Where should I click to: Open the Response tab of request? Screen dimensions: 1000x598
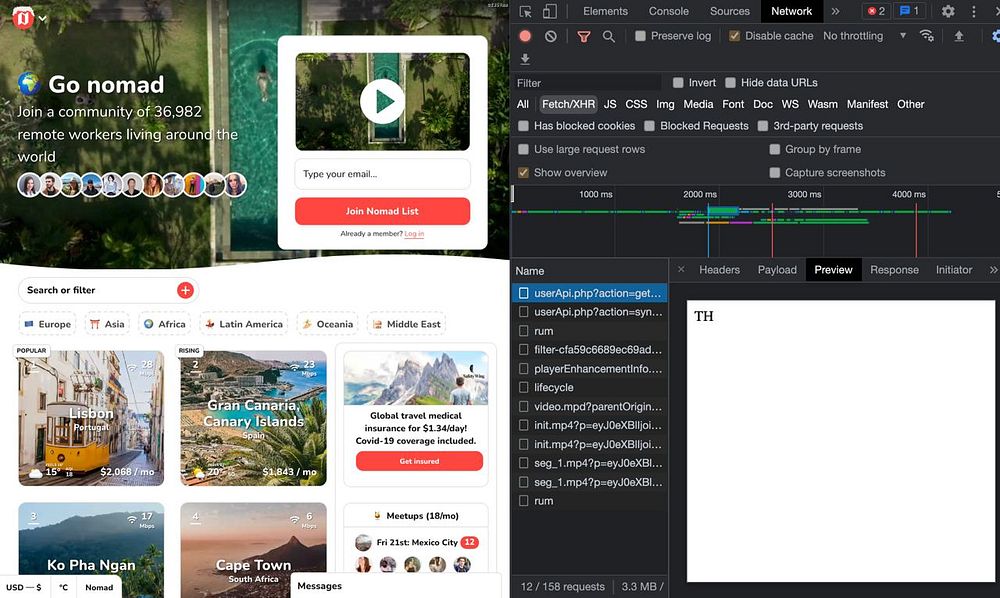(894, 270)
